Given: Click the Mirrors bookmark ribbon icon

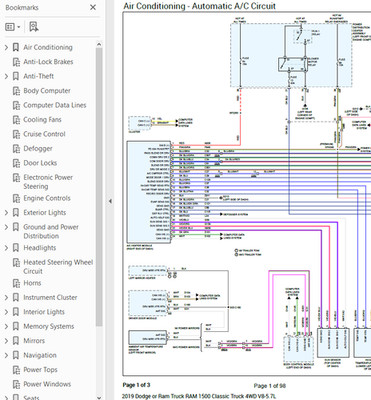Looking at the screenshot, I should [x=16, y=341].
